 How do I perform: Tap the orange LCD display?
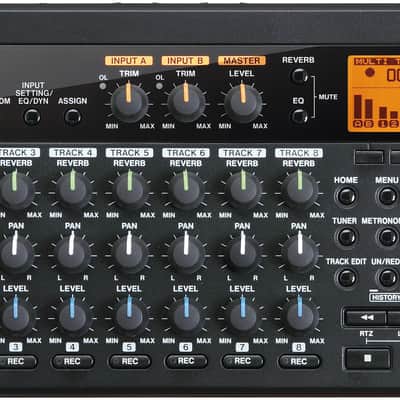(374, 94)
